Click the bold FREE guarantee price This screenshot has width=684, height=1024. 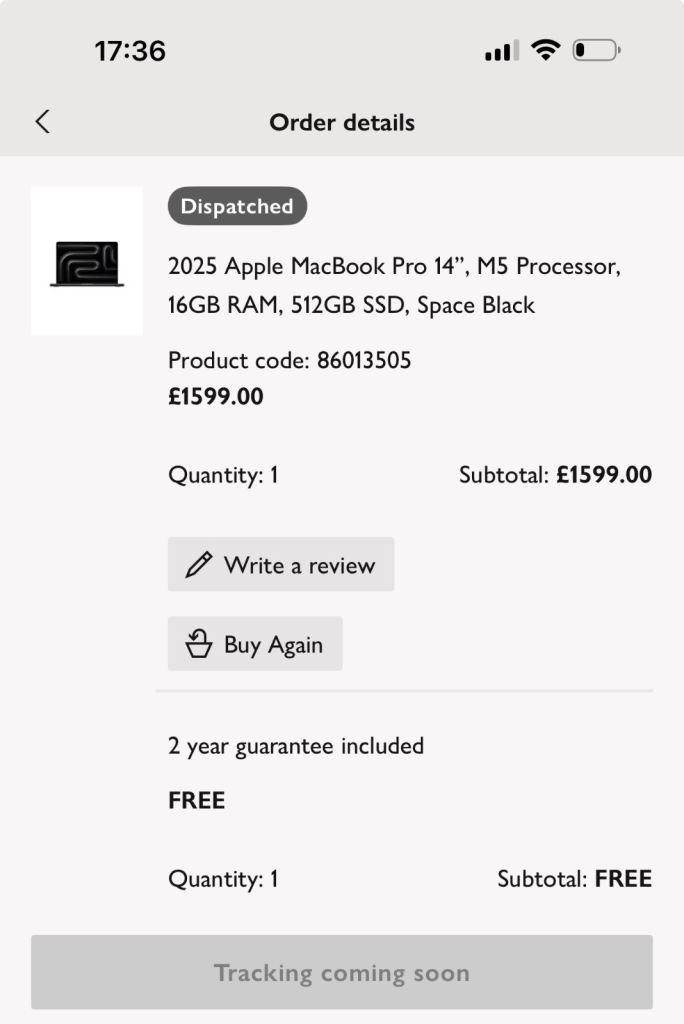[x=197, y=800]
